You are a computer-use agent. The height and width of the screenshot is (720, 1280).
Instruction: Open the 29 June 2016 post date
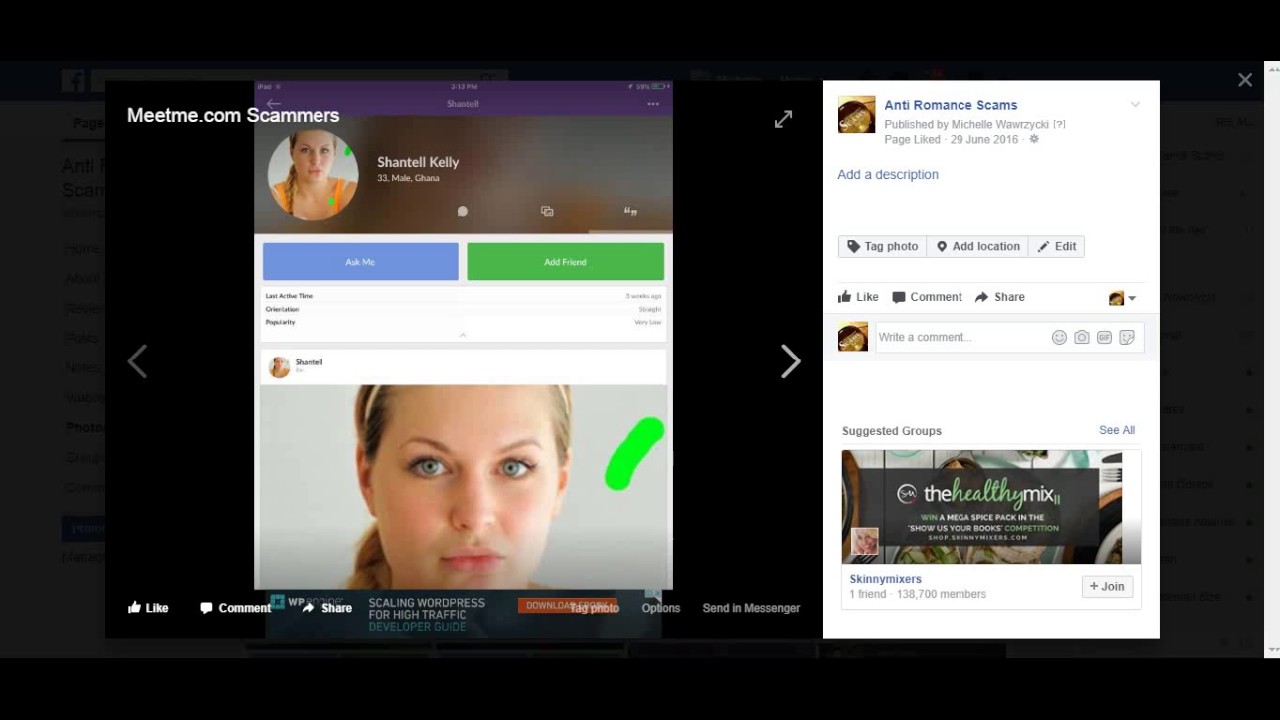pos(984,140)
